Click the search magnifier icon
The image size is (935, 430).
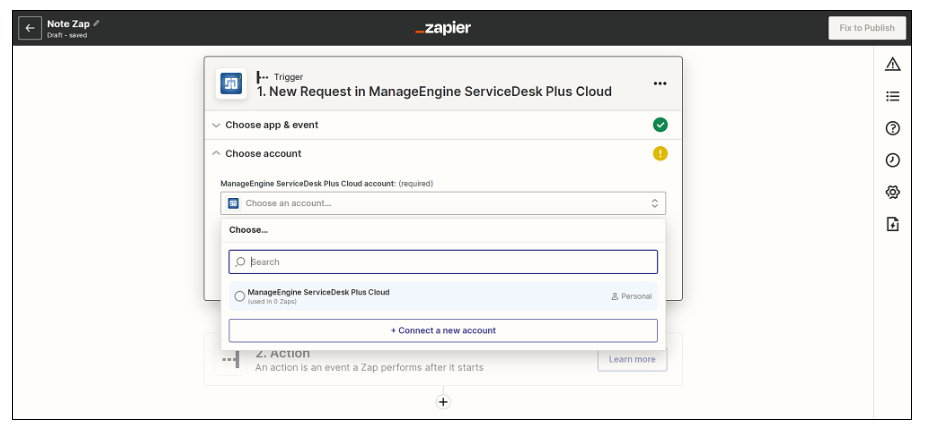tap(240, 262)
